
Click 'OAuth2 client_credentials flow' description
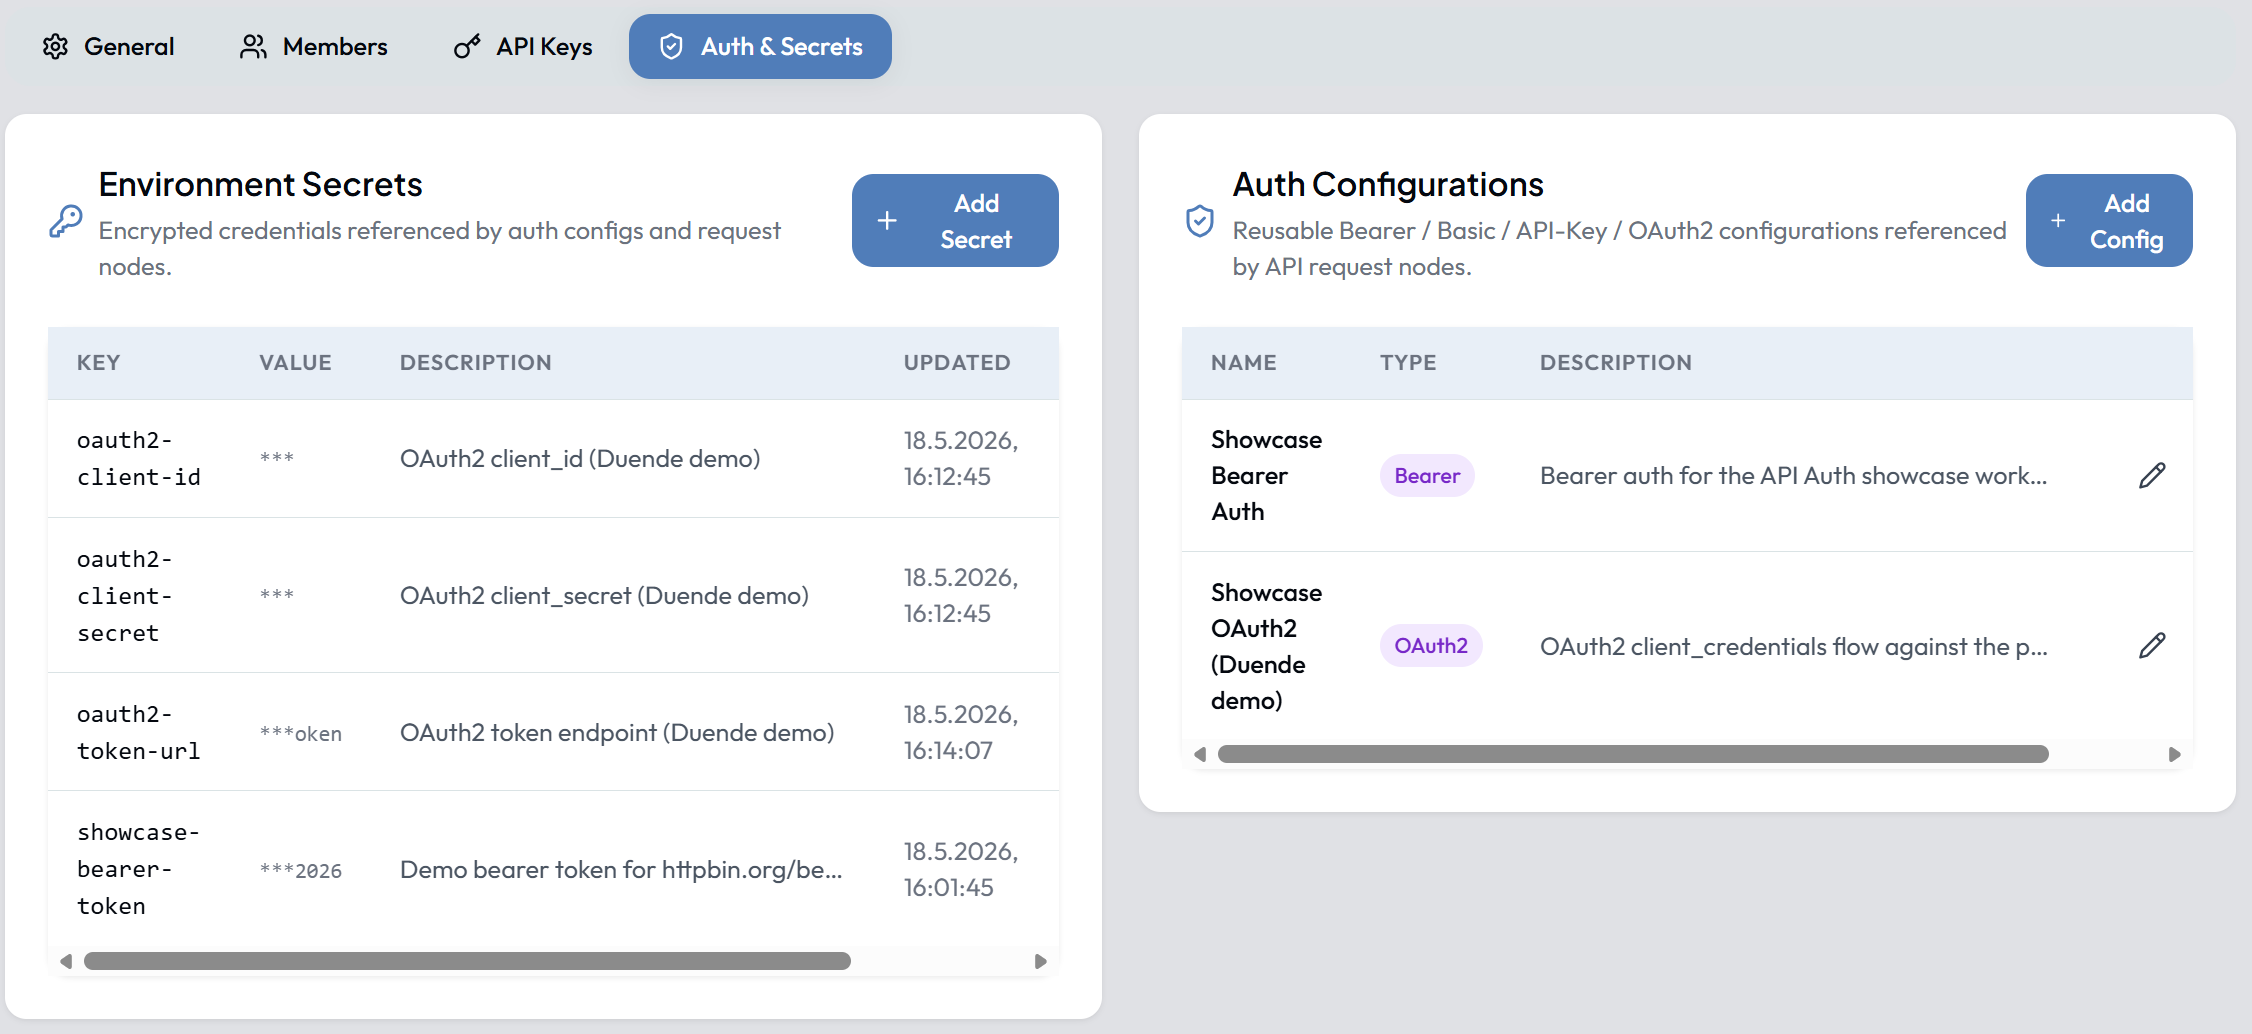[x=1793, y=647]
